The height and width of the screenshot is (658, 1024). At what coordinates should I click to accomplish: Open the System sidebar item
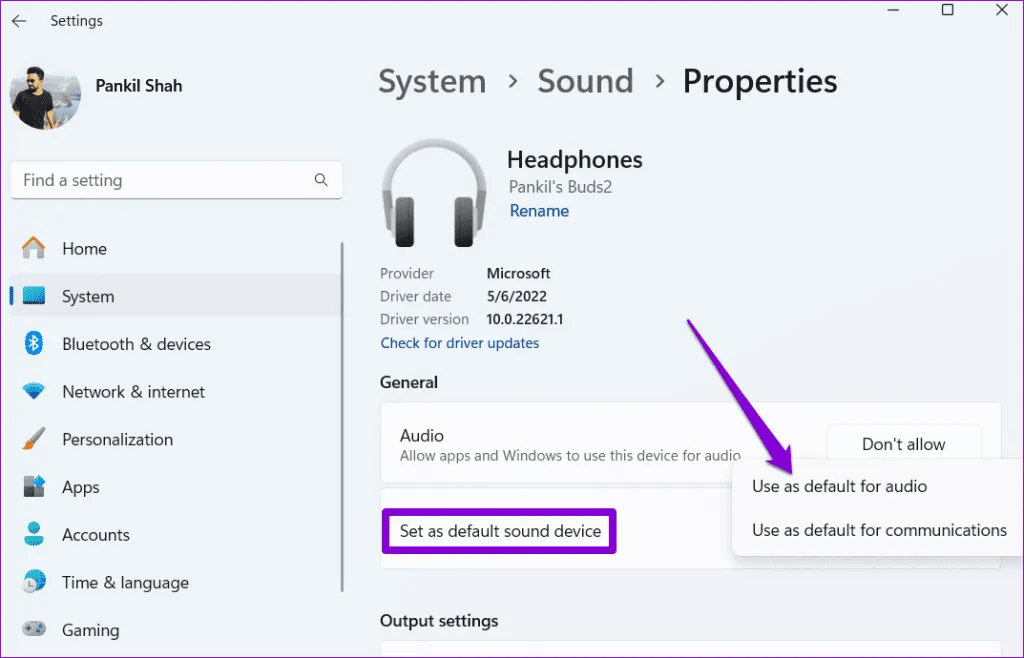click(88, 296)
